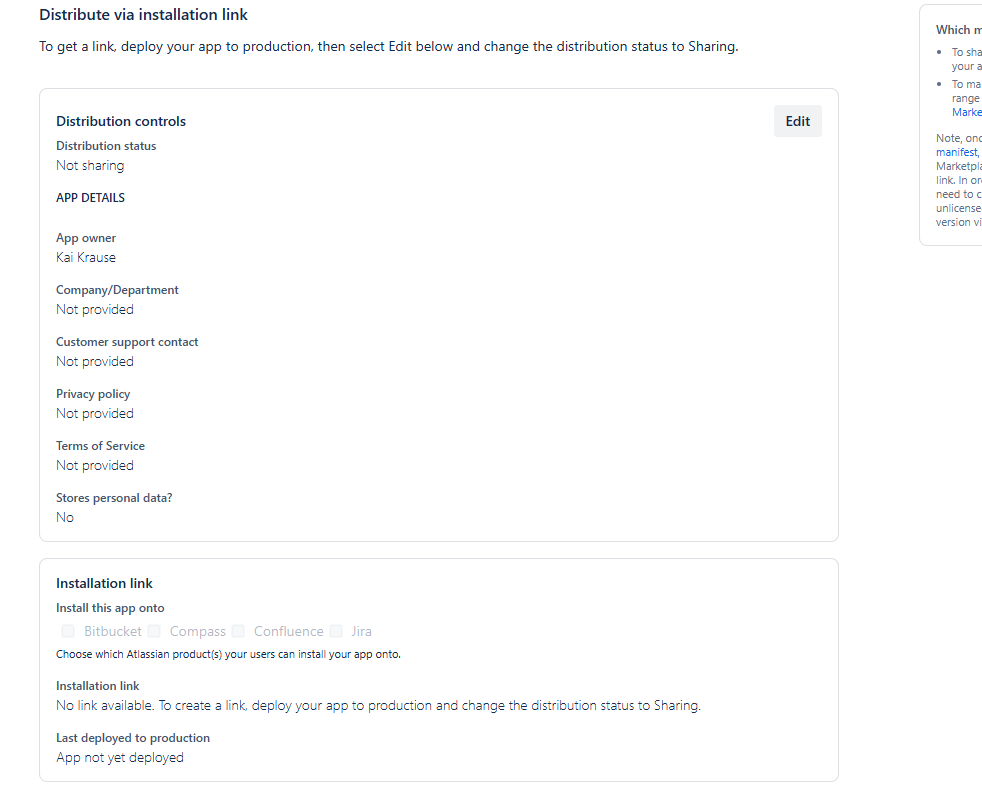Screen dimensions: 982x790
Task: Click the App owner name Kai Krause
Action: tap(85, 257)
